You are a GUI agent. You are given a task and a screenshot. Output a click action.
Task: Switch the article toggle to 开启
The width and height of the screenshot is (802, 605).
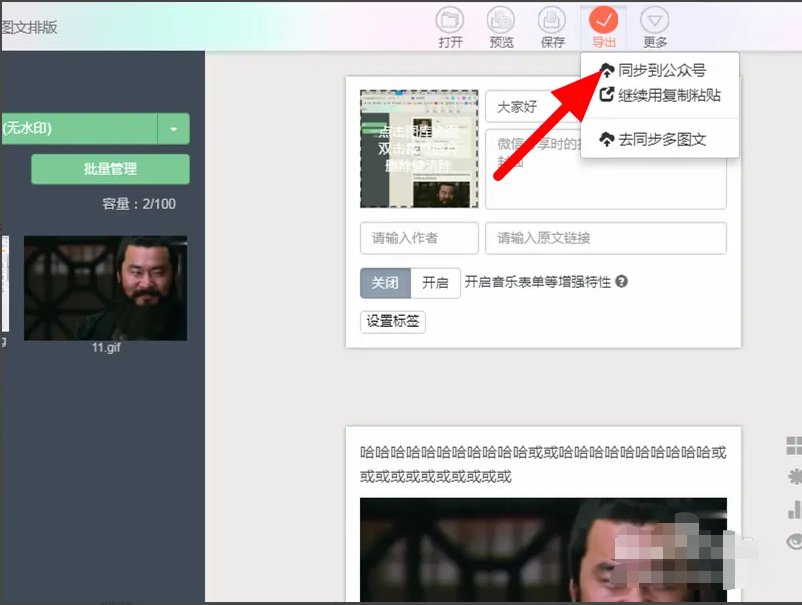[x=437, y=283]
